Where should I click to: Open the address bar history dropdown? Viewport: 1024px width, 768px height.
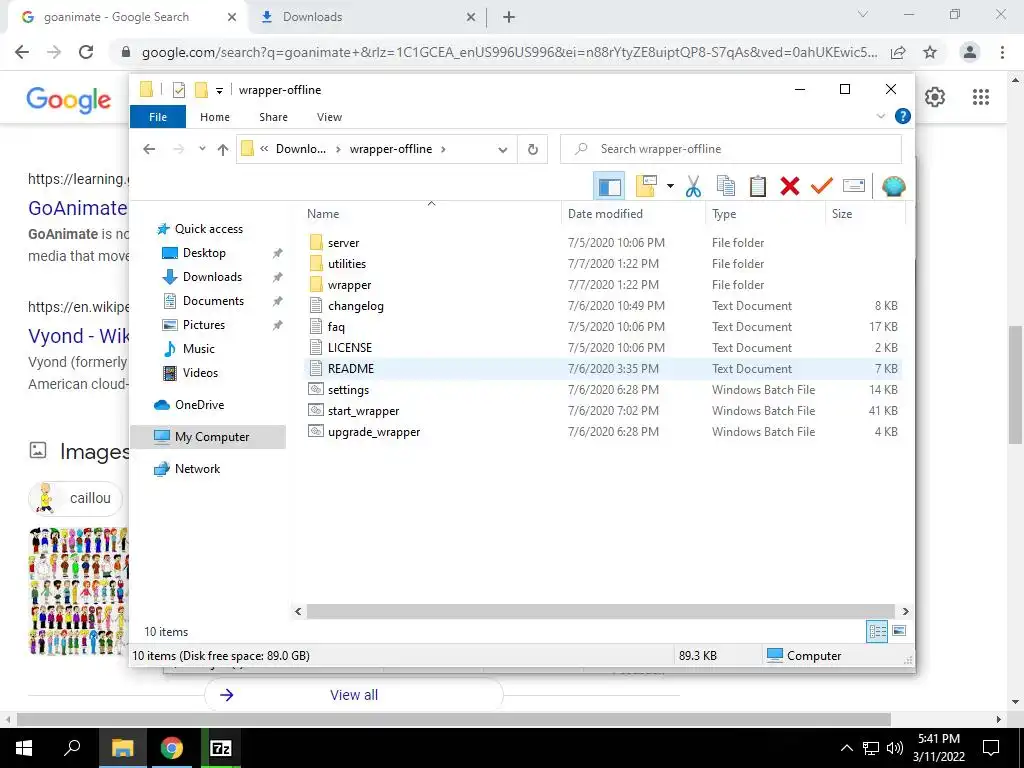(x=502, y=150)
